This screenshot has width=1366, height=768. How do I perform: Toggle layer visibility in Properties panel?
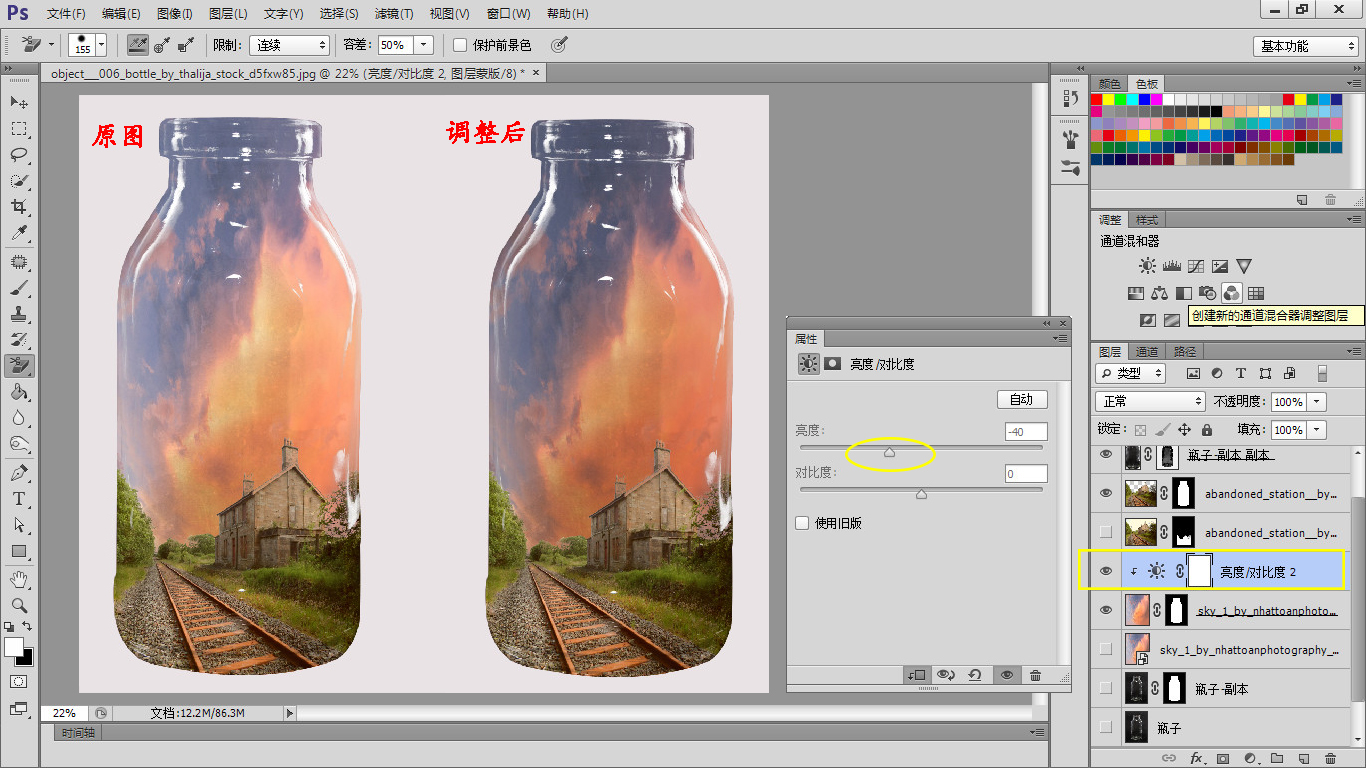(1006, 675)
